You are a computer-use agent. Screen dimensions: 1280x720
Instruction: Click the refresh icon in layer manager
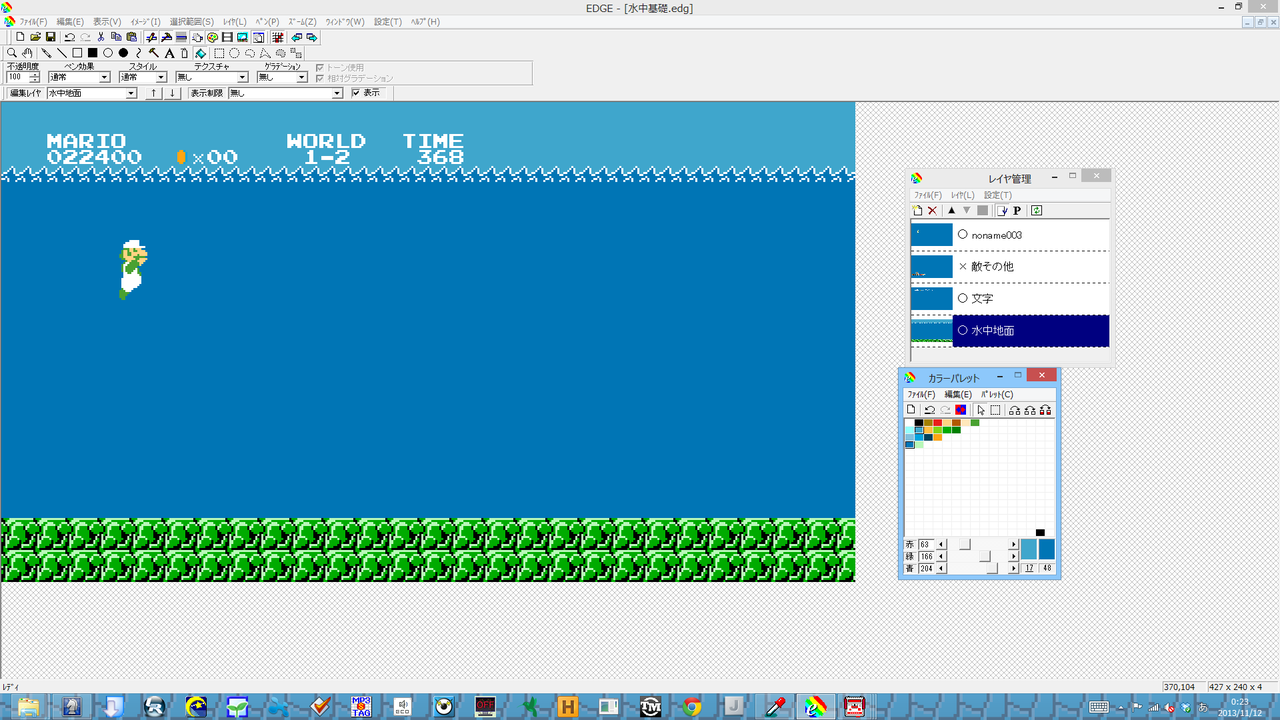tap(1037, 210)
